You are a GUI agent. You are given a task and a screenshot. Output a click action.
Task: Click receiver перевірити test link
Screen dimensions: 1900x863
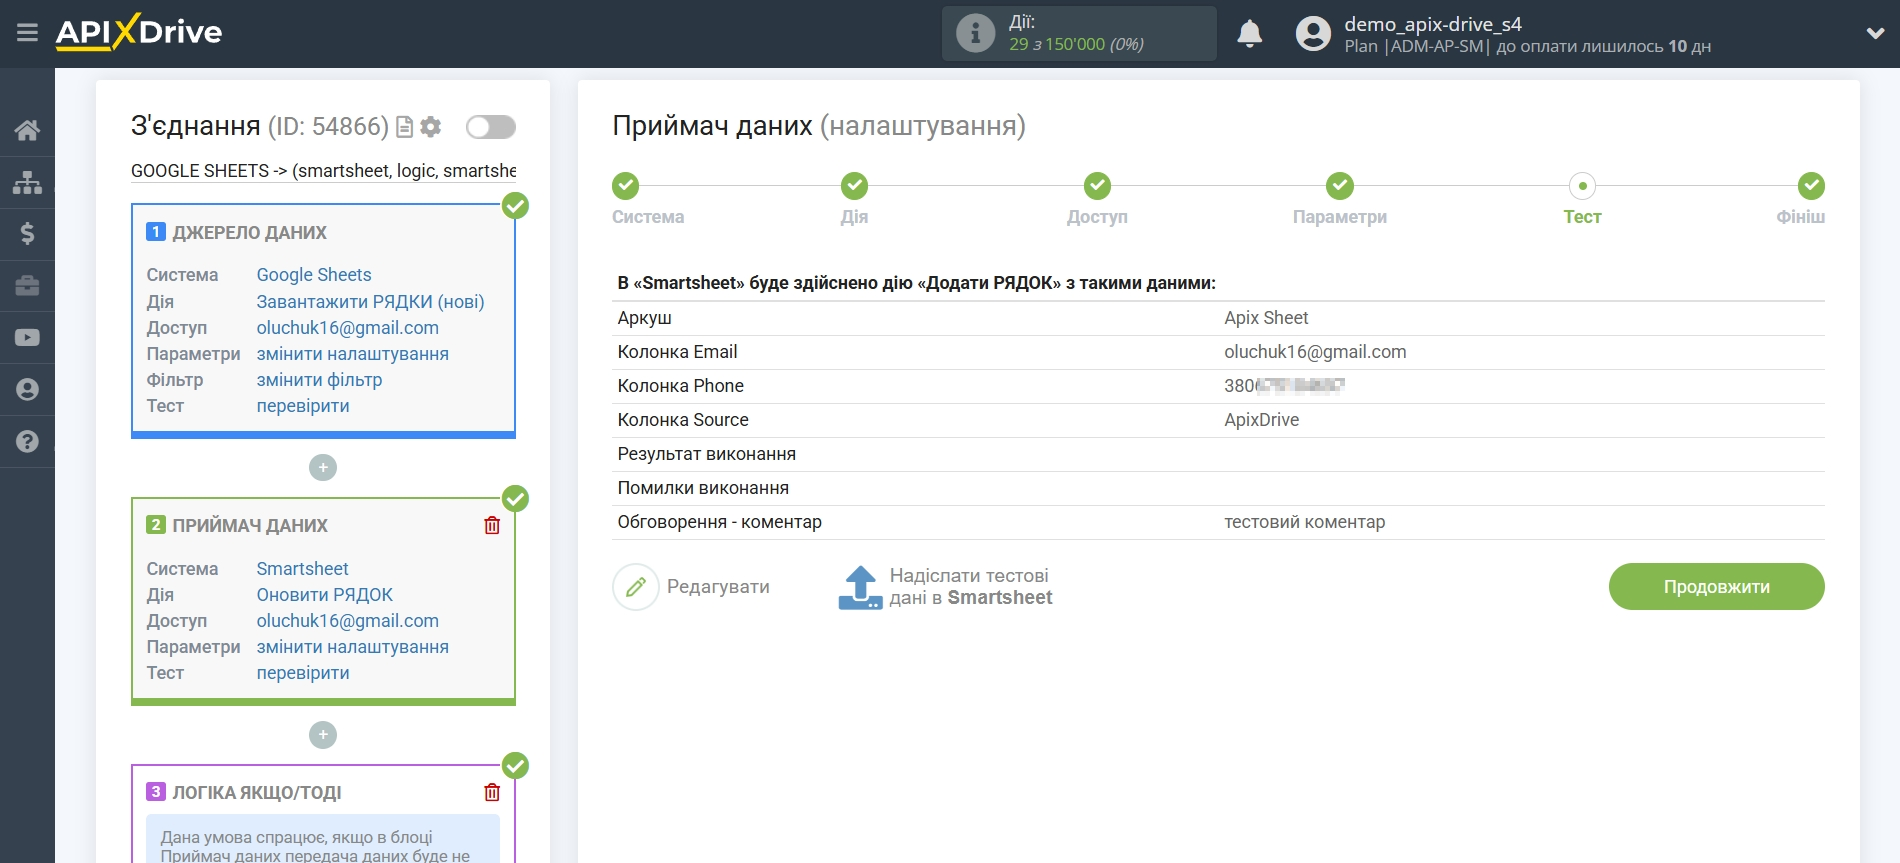tap(303, 672)
